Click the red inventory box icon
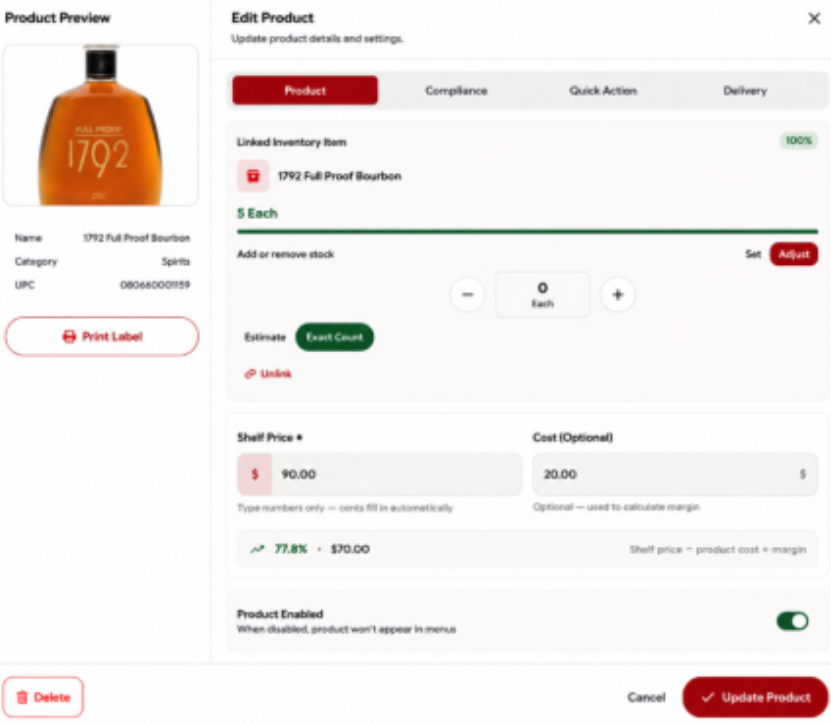 (x=253, y=176)
